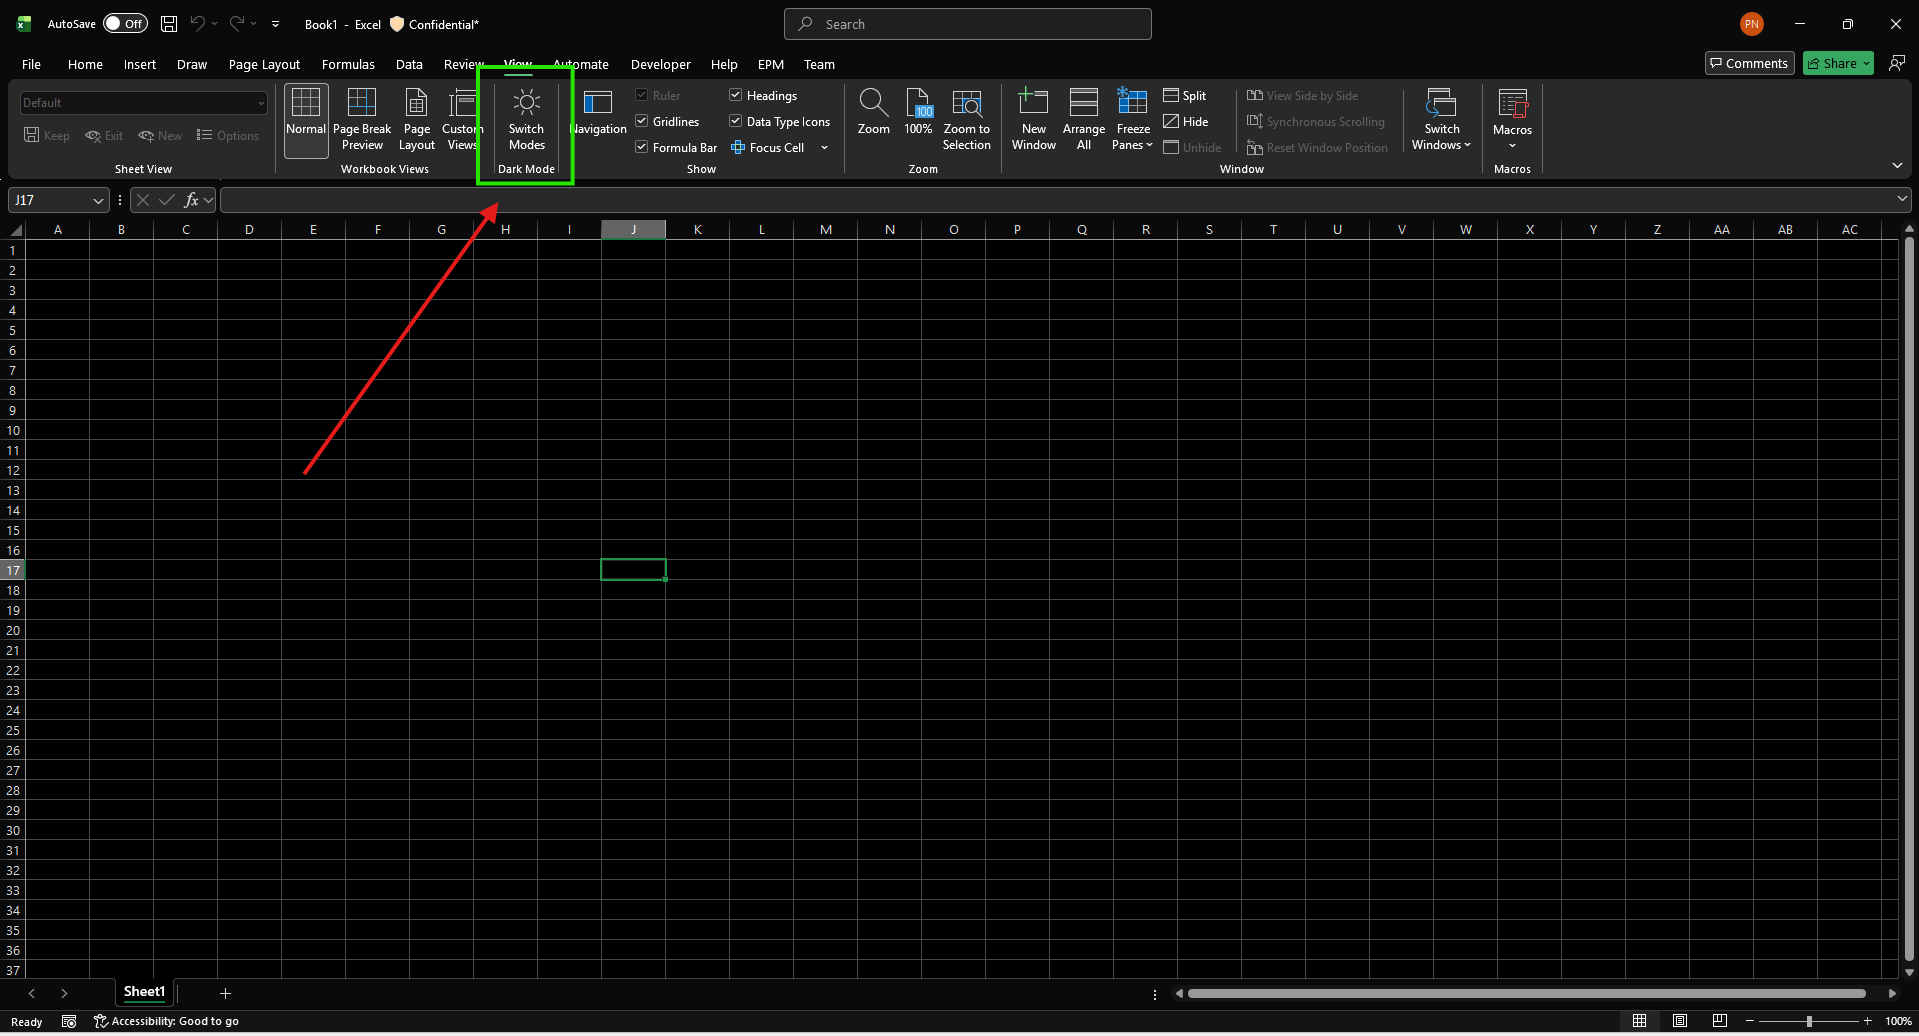Image resolution: width=1919 pixels, height=1036 pixels.
Task: Click the Save icon in title bar
Action: point(169,24)
